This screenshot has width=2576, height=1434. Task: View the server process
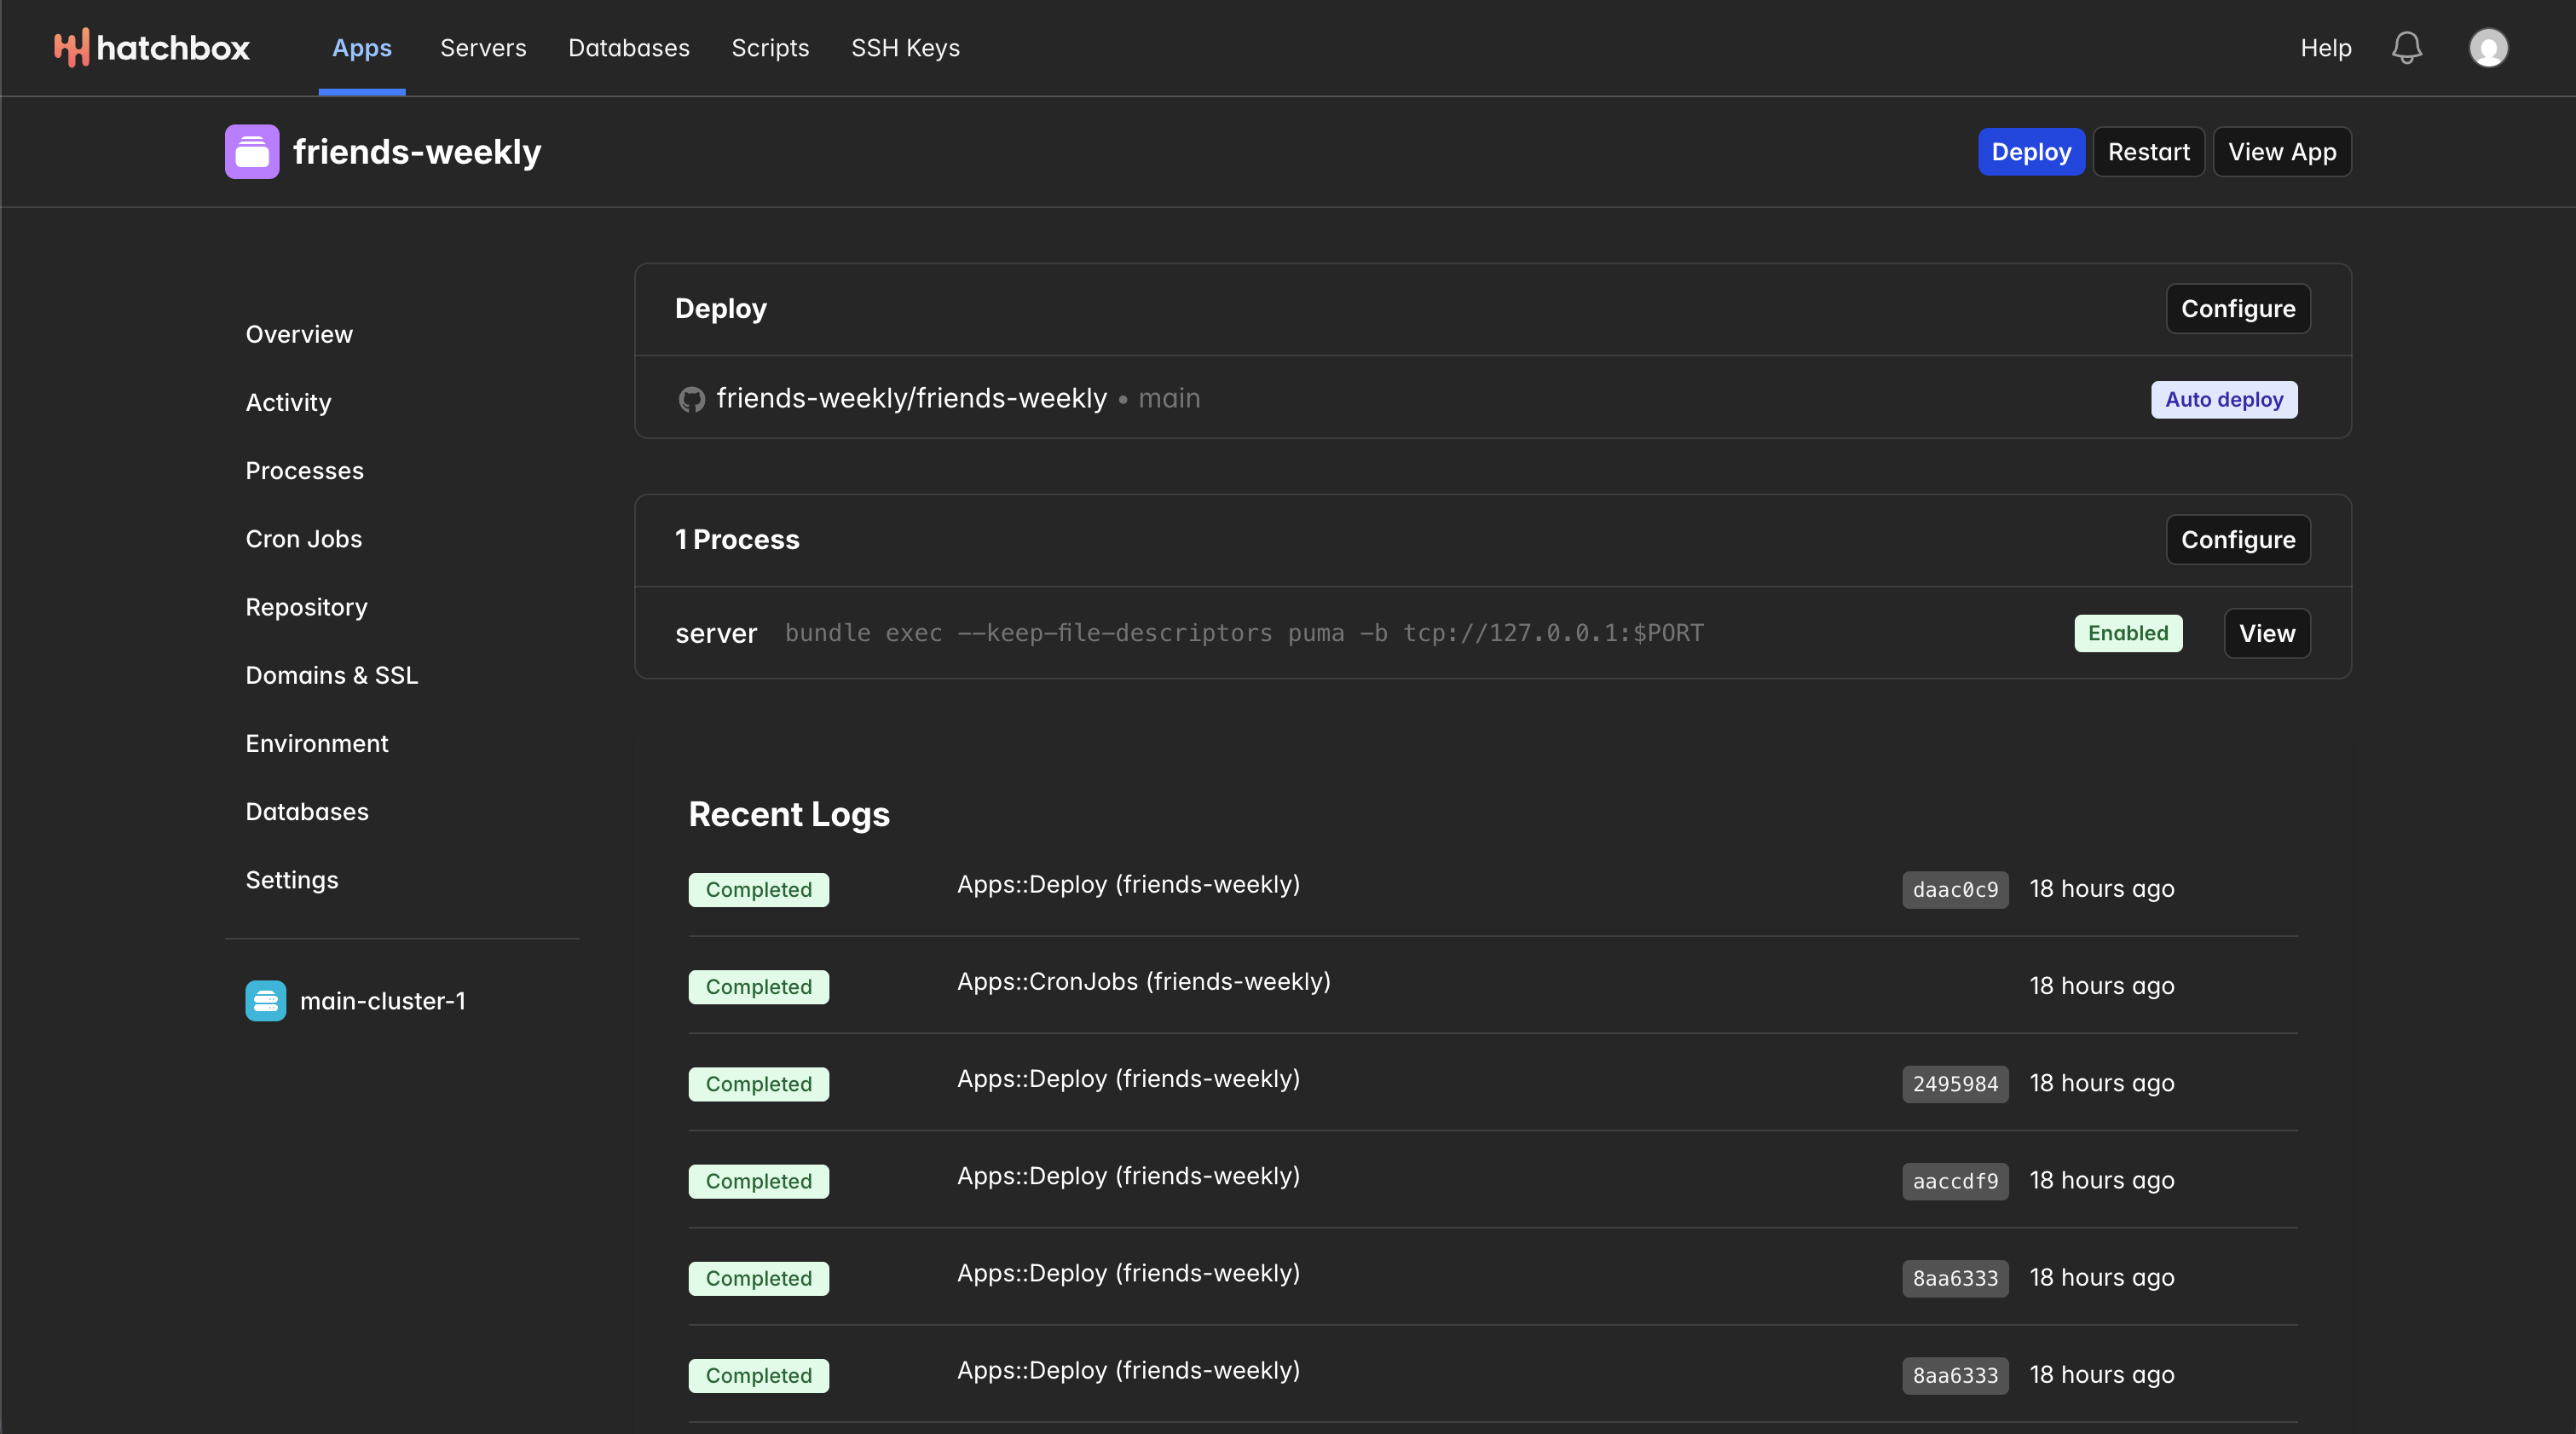click(x=2266, y=633)
